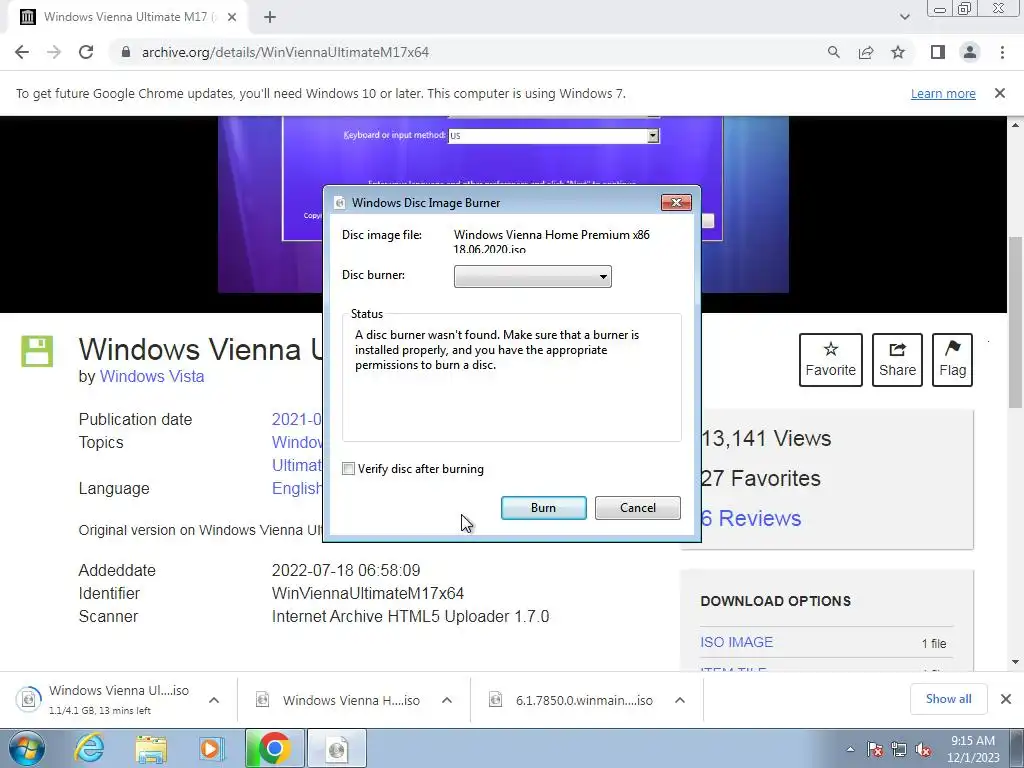Launch Internet Explorer from taskbar

click(x=89, y=748)
